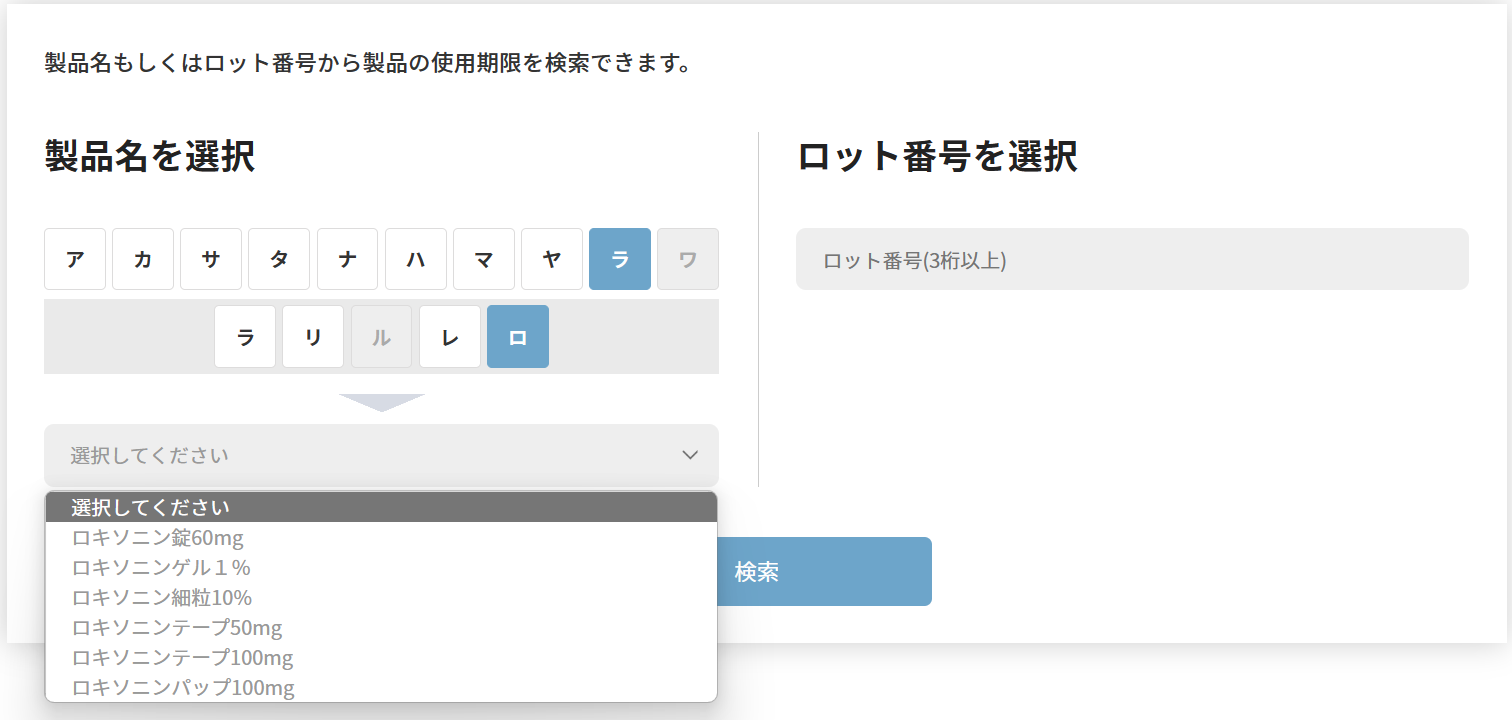
Task: Choose ロキソニンパップ100mg from the list
Action: [381, 688]
